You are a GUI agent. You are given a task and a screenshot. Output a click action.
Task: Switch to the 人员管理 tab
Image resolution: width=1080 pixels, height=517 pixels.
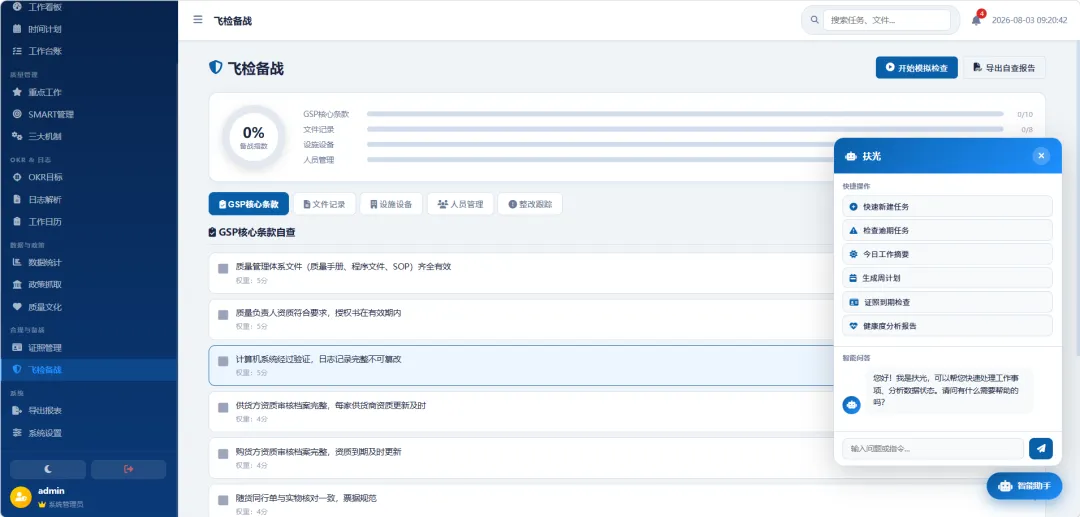click(460, 204)
